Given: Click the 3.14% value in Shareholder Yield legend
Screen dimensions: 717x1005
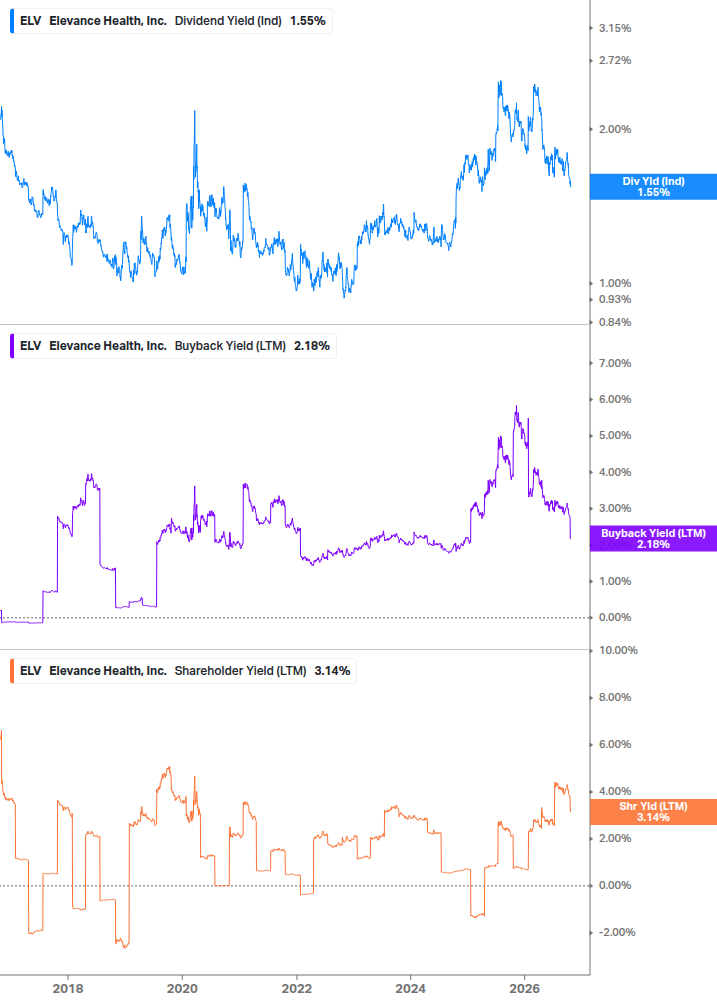Looking at the screenshot, I should pyautogui.click(x=333, y=671).
